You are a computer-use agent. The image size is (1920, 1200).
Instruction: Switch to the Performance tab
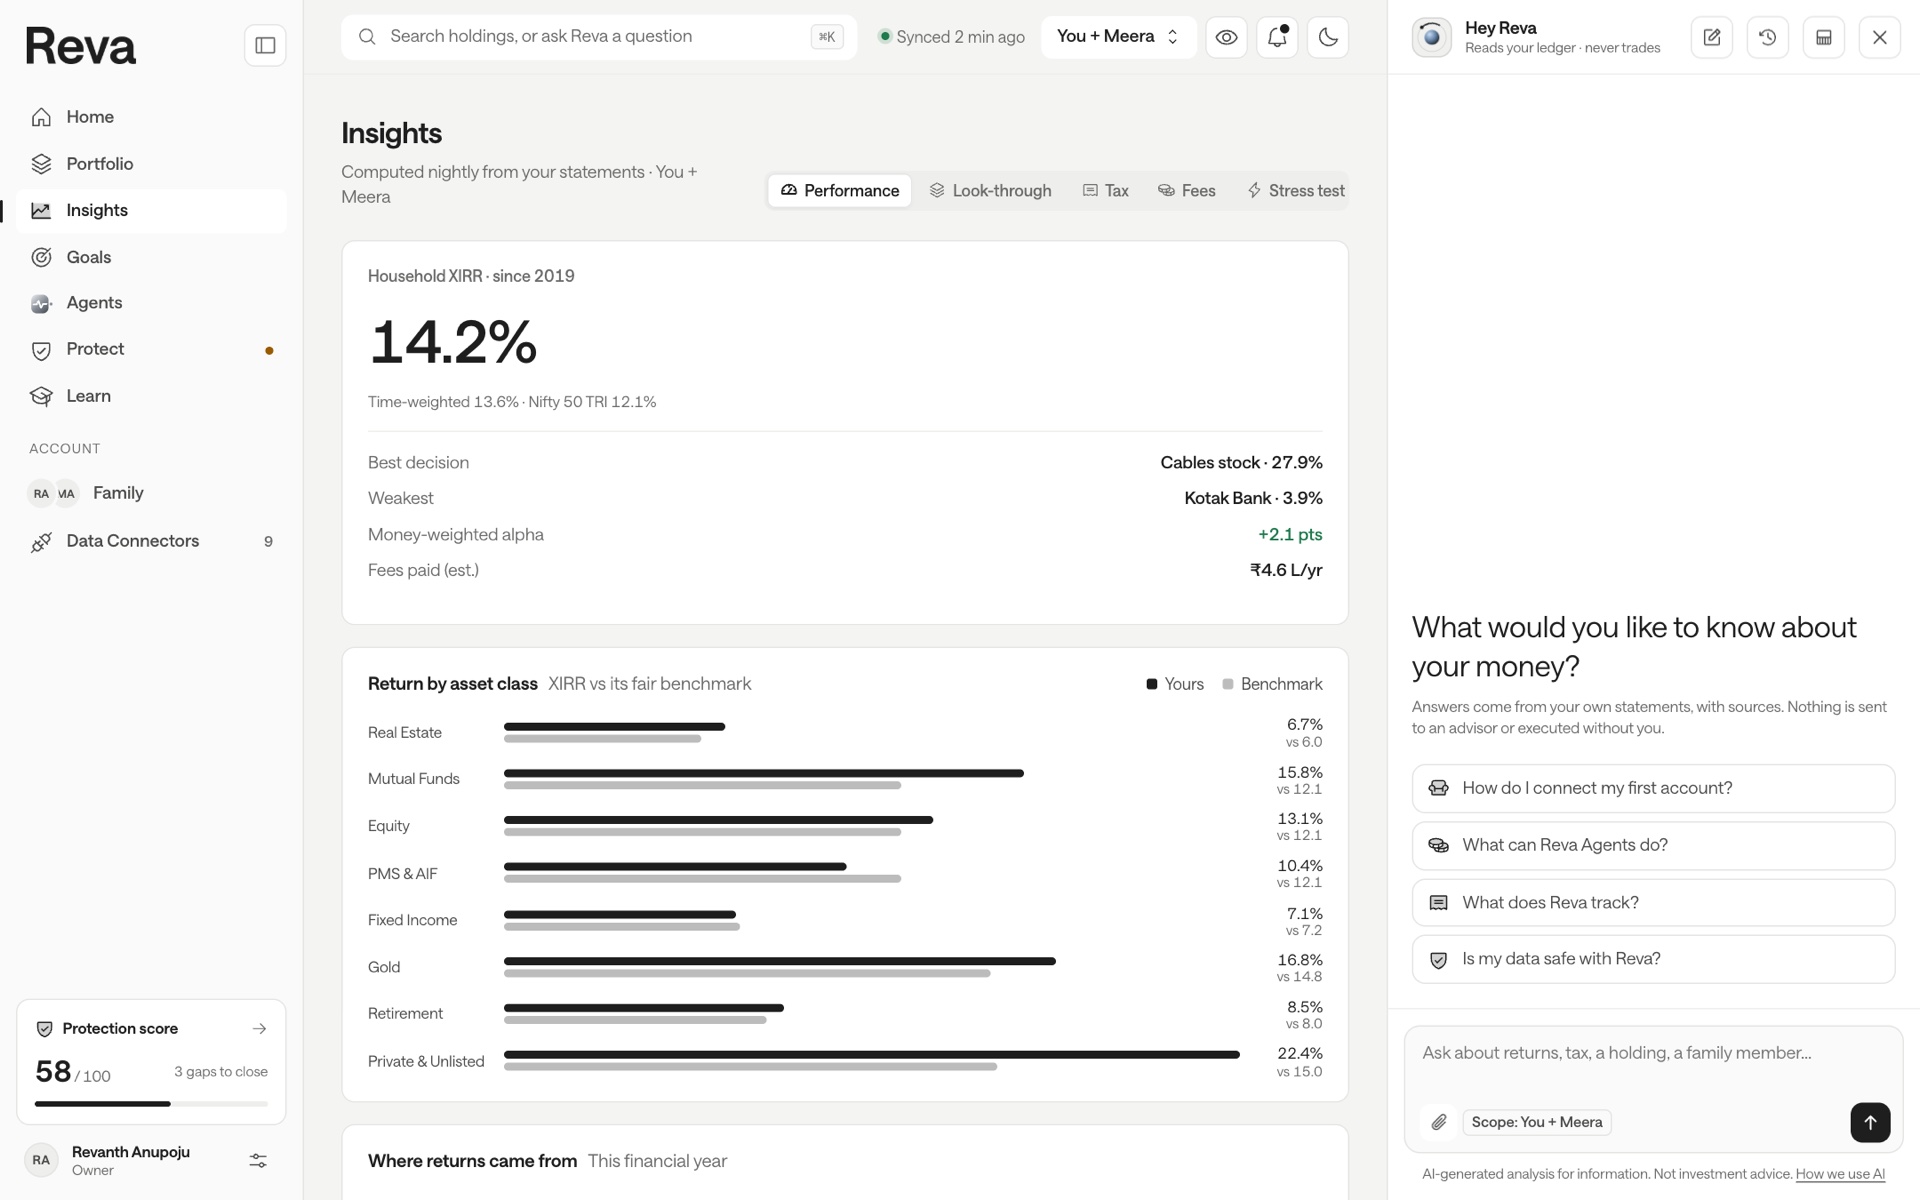[x=840, y=191]
